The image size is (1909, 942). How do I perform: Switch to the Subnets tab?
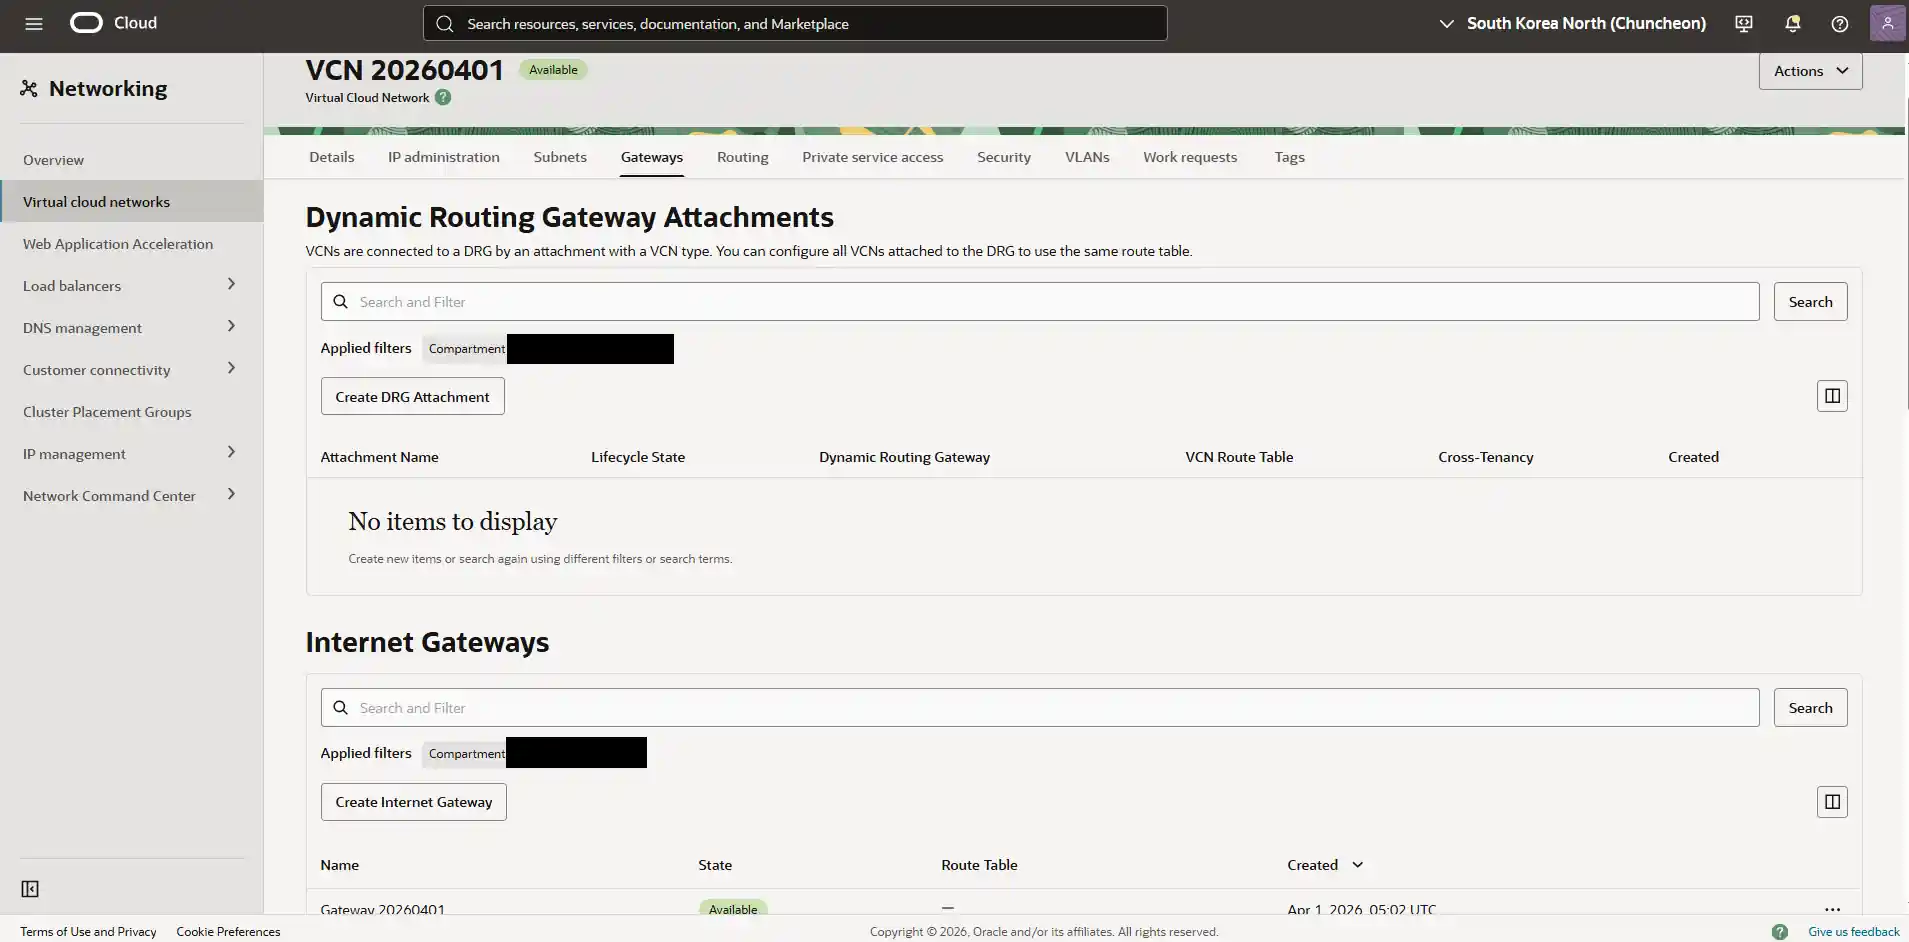pyautogui.click(x=560, y=157)
